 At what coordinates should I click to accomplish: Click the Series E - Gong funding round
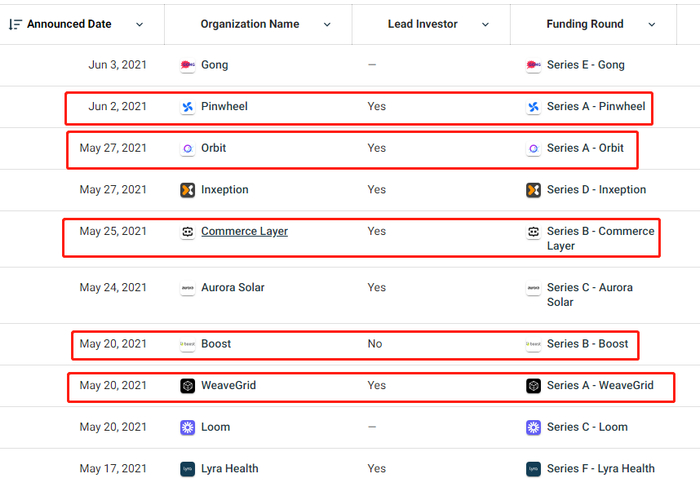[x=585, y=65]
